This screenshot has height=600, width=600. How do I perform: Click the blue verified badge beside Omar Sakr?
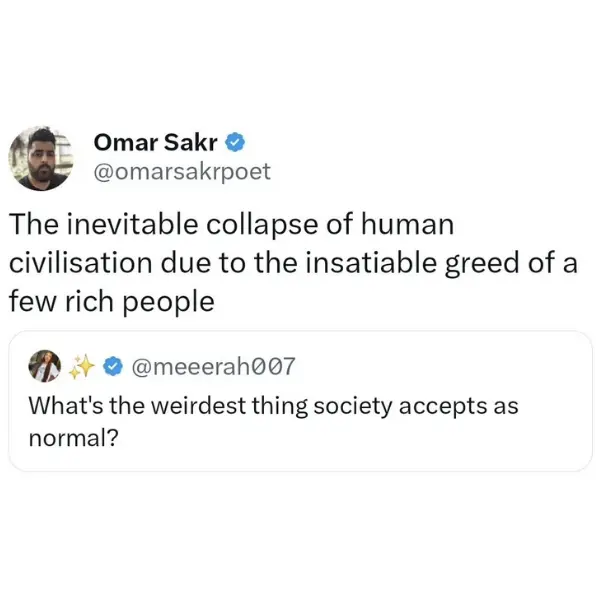[x=235, y=143]
